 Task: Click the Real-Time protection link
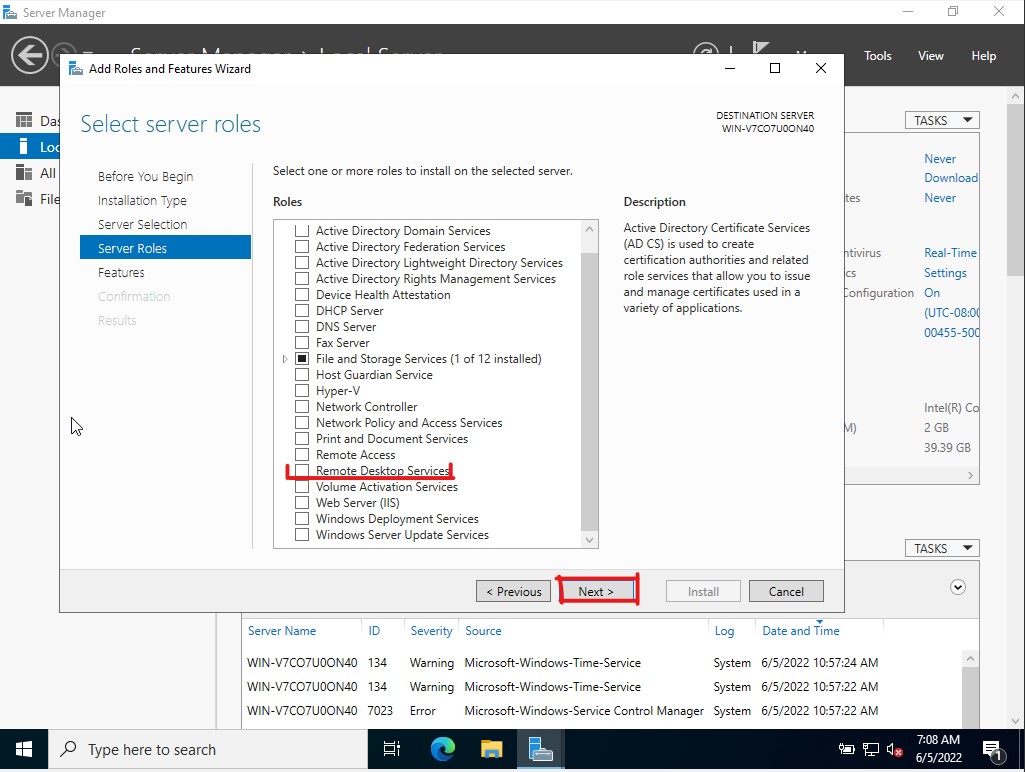click(950, 253)
